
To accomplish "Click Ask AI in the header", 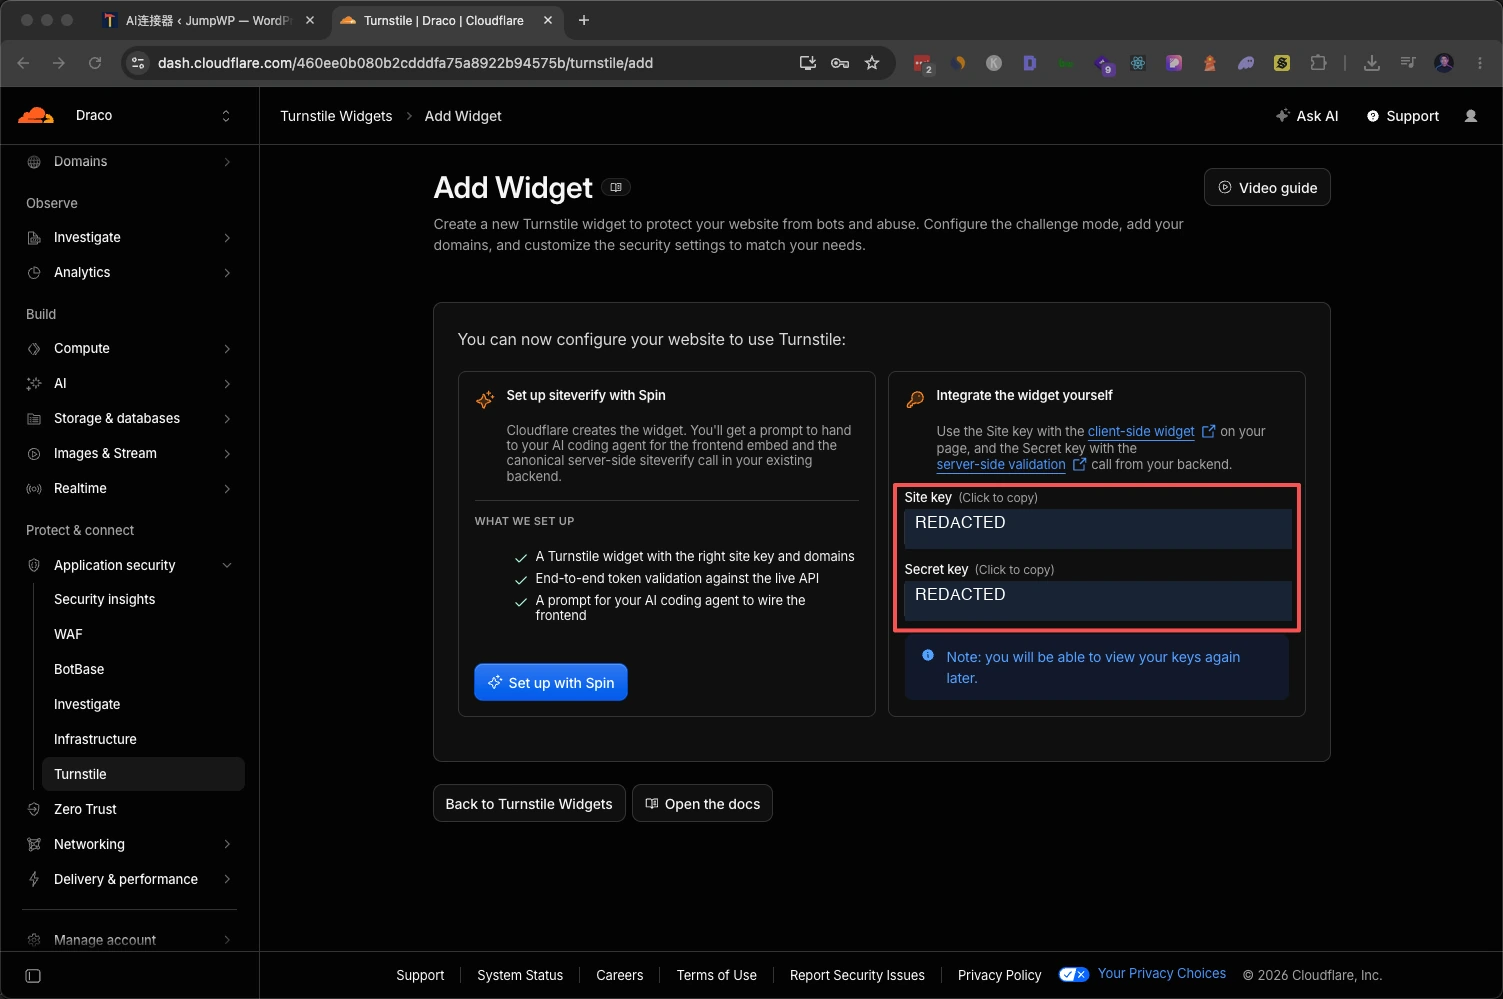I will (x=1307, y=116).
